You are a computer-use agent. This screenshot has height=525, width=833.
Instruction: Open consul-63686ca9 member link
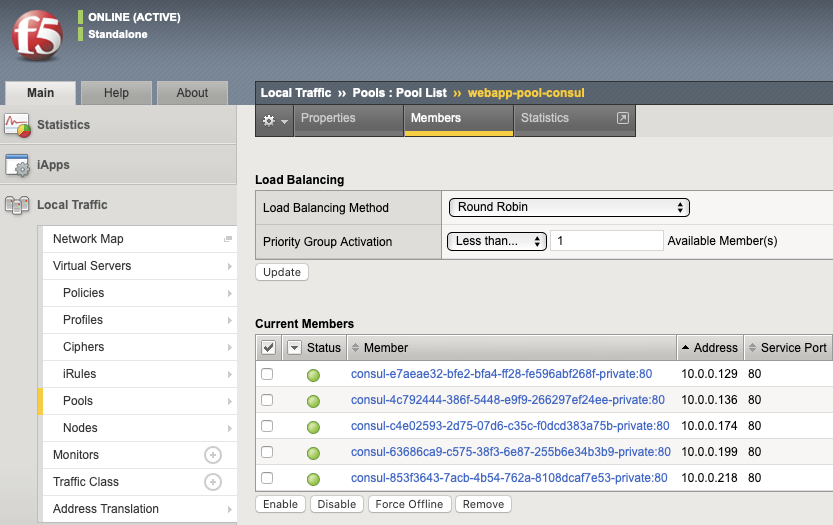click(511, 452)
